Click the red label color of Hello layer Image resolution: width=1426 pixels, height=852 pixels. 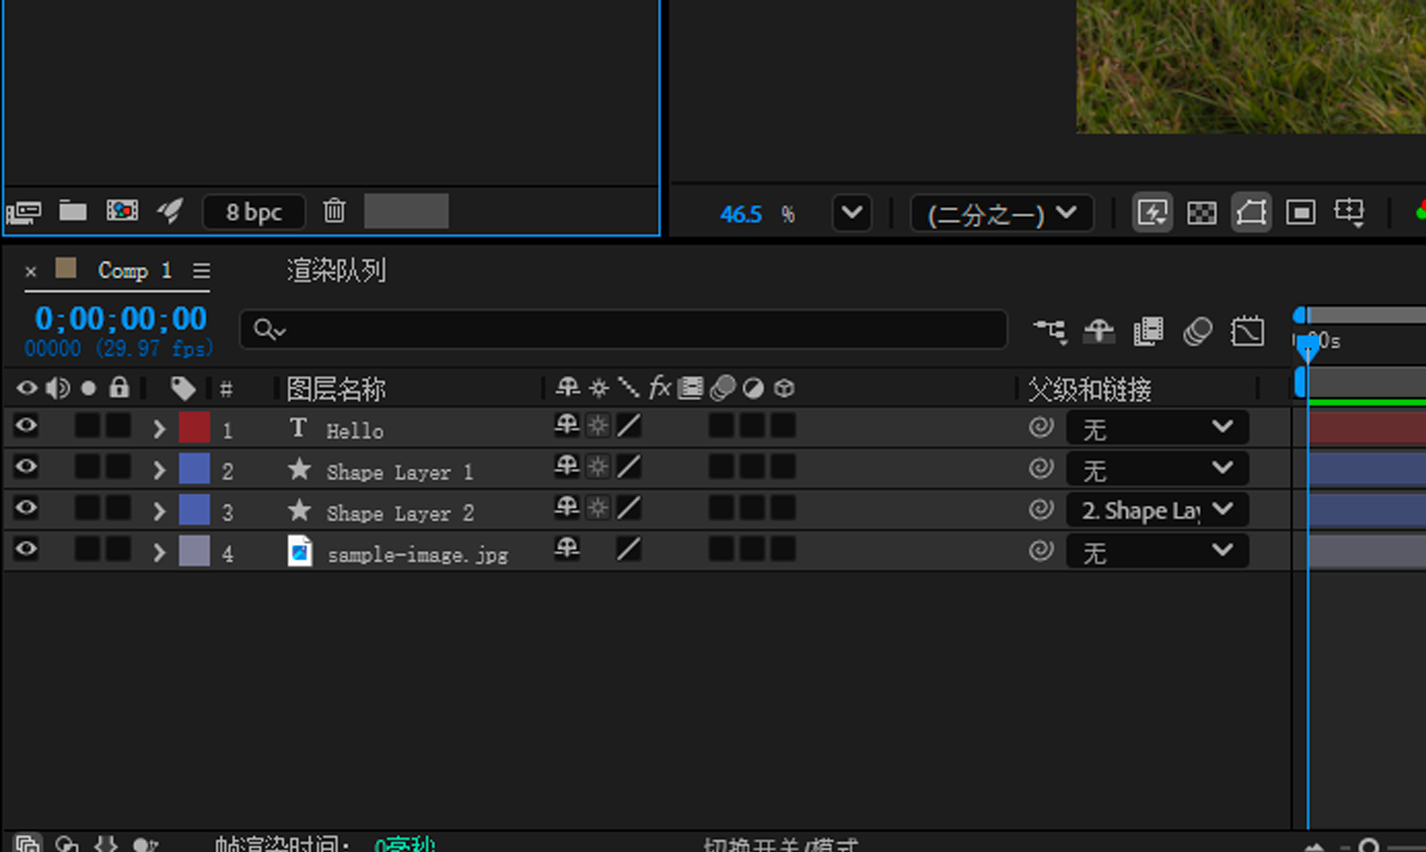194,428
